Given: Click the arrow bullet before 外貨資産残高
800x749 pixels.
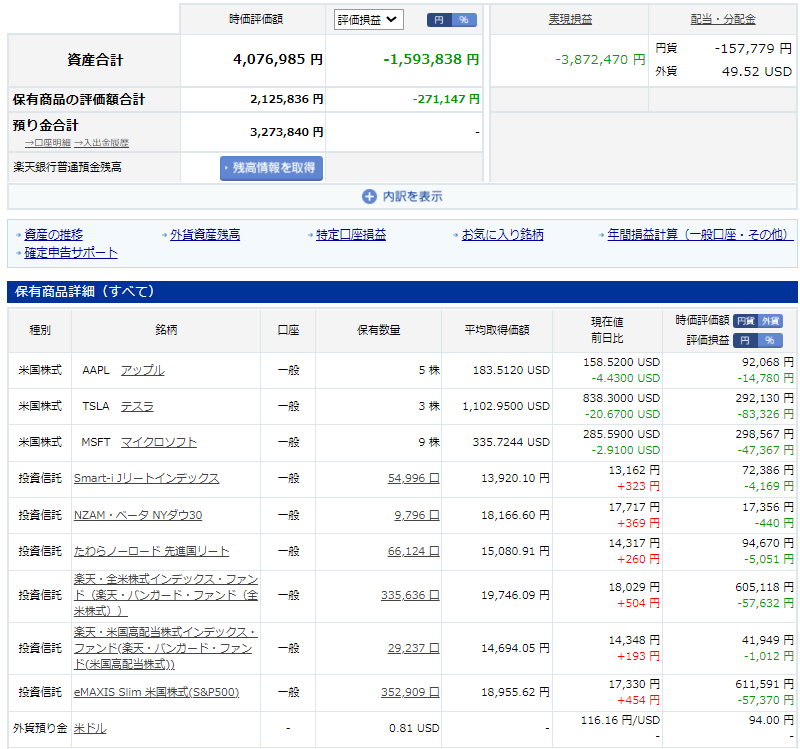Looking at the screenshot, I should click(165, 235).
